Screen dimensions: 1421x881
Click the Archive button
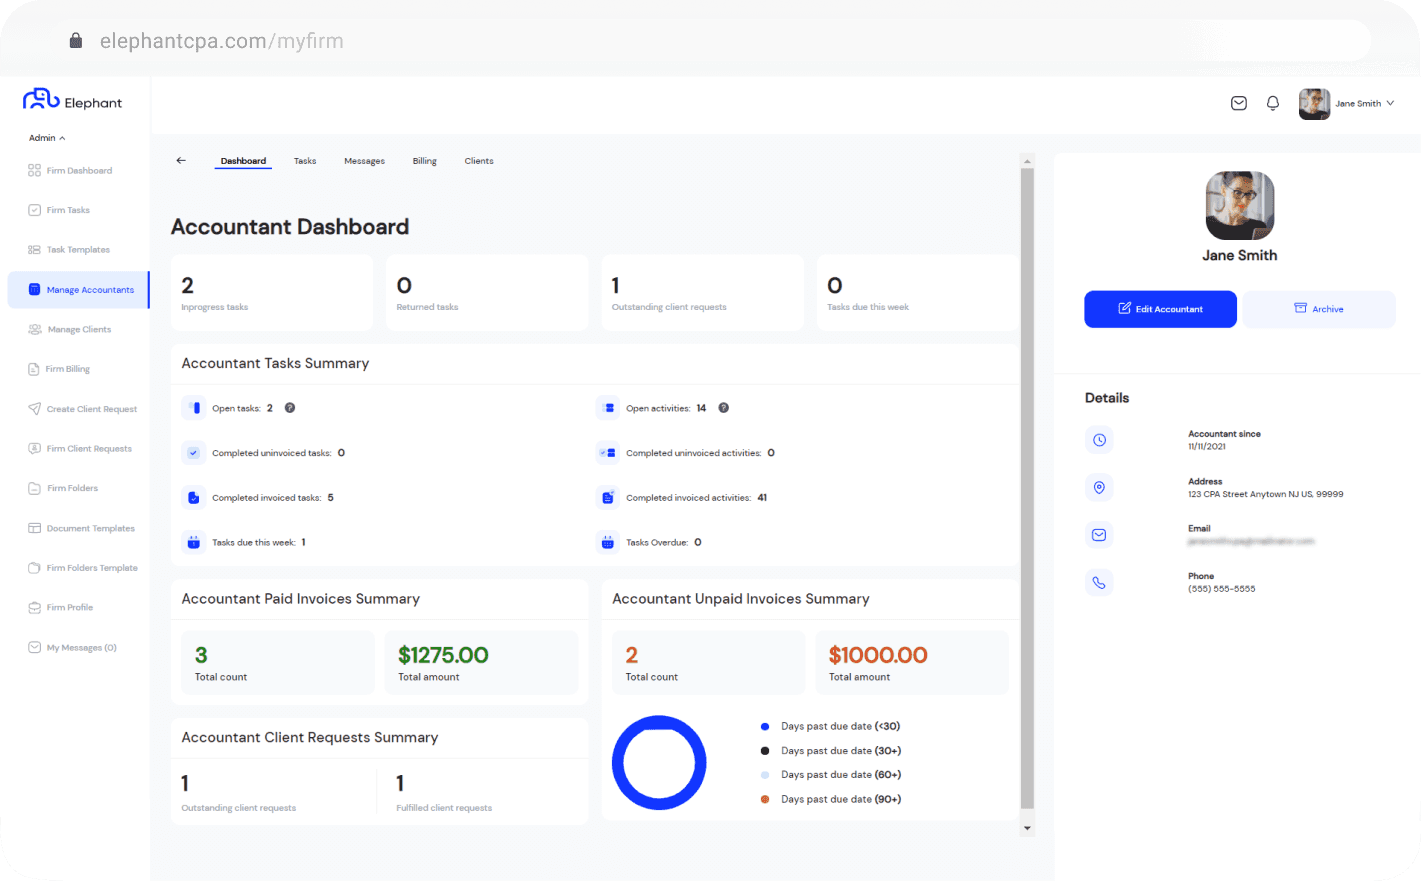(x=1319, y=309)
